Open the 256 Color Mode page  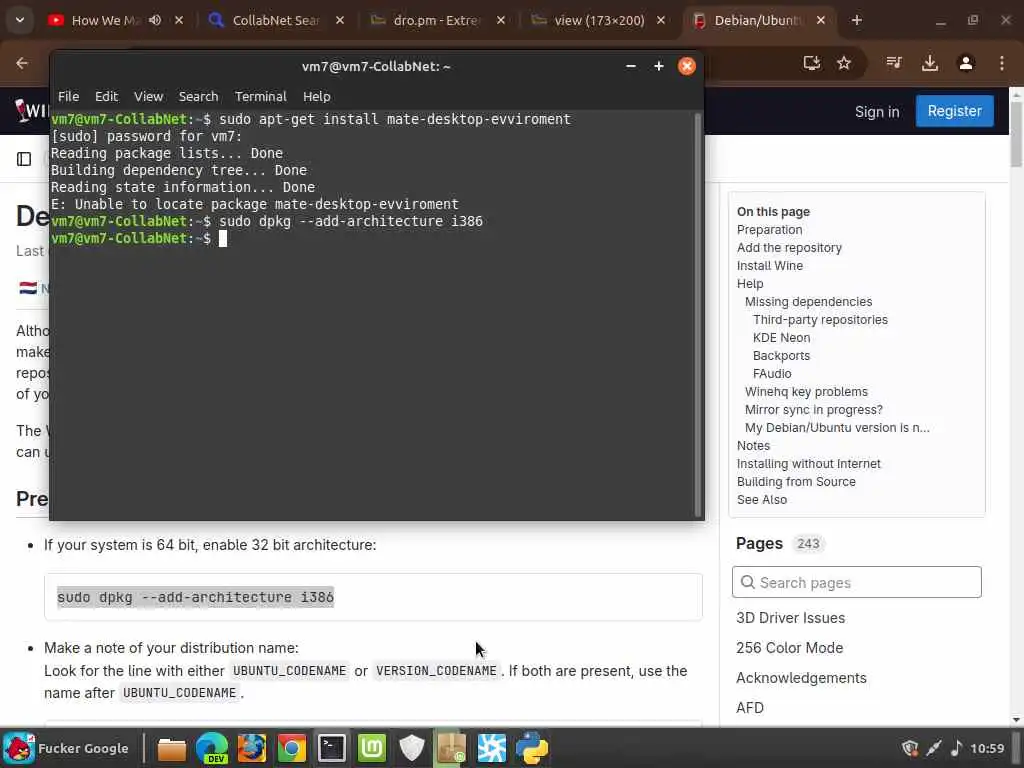click(x=789, y=648)
